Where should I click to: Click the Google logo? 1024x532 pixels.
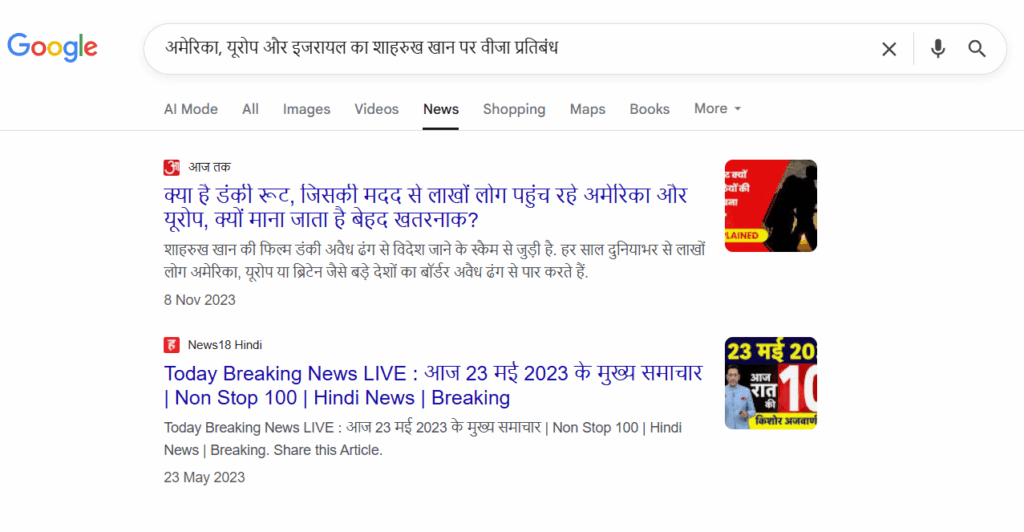[52, 47]
